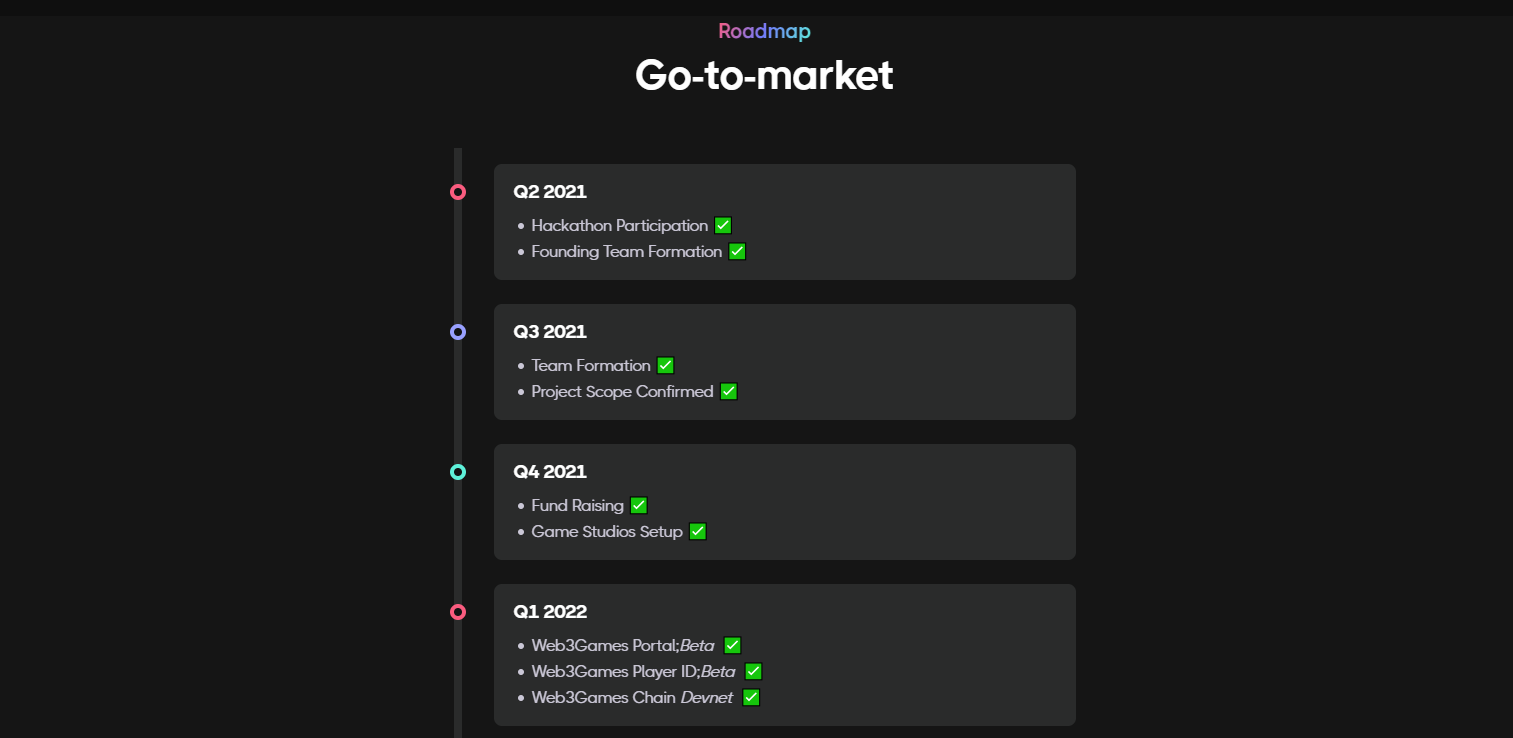Click the Q1 2022 timeline marker circle
1513x738 pixels.
tap(458, 612)
